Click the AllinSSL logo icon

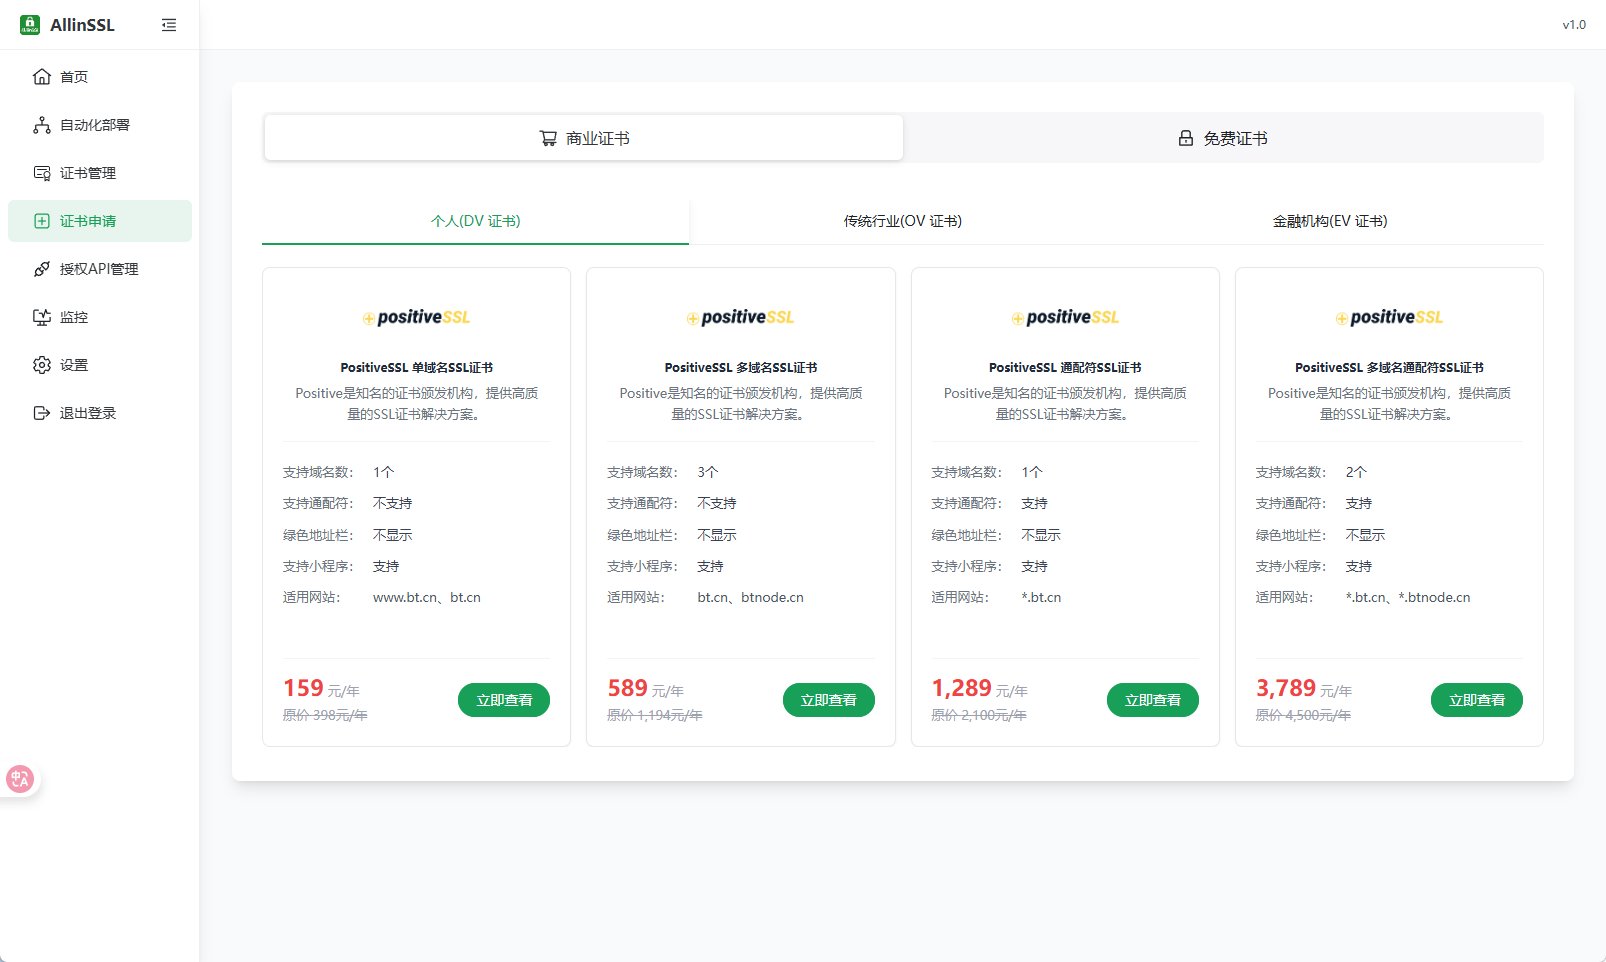coord(30,25)
